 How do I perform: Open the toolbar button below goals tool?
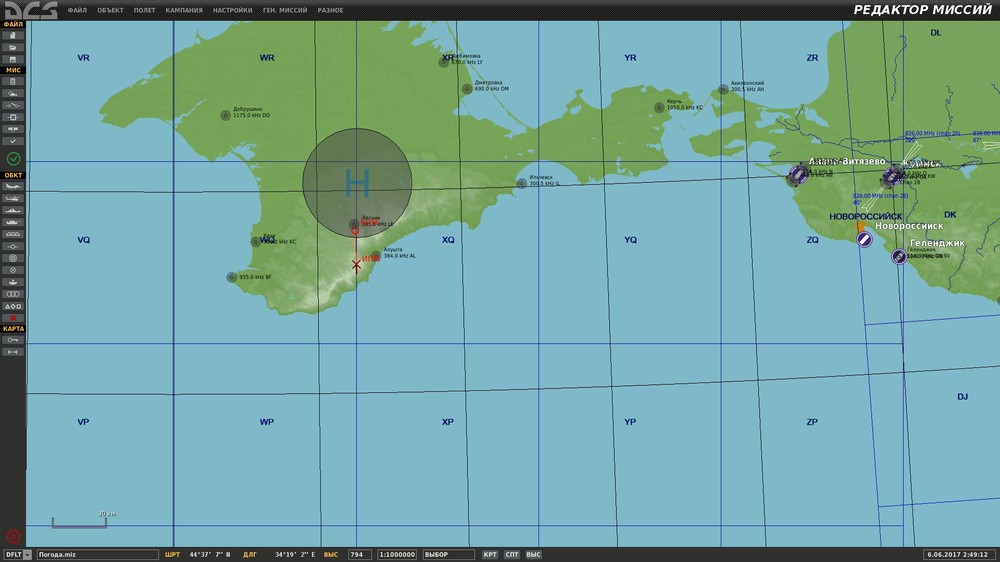tap(13, 129)
